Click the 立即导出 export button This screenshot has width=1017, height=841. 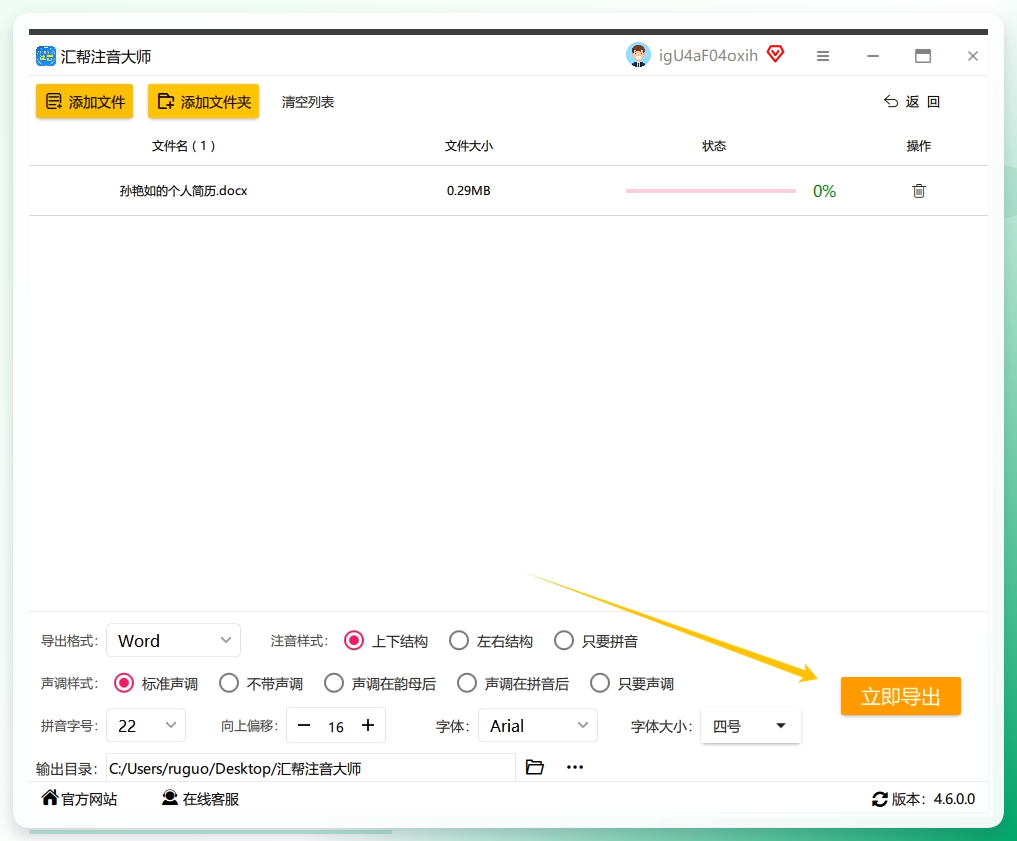(x=900, y=696)
